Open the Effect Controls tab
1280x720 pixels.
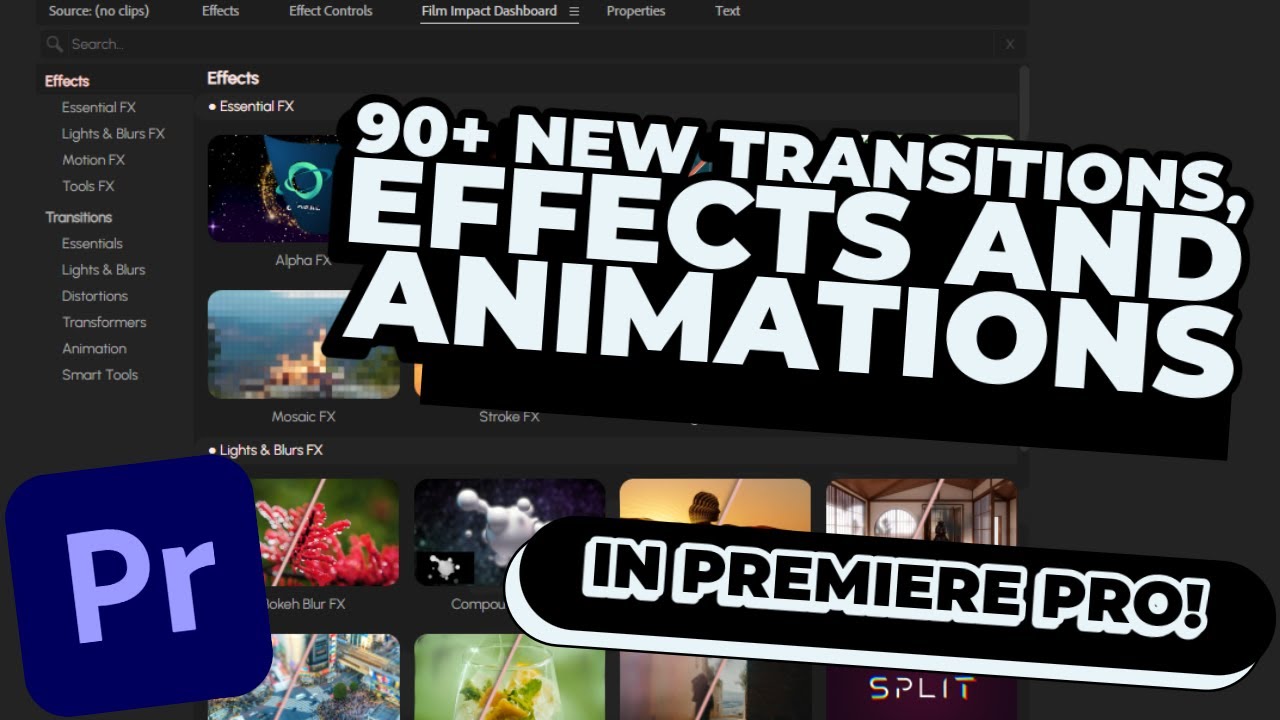click(330, 11)
